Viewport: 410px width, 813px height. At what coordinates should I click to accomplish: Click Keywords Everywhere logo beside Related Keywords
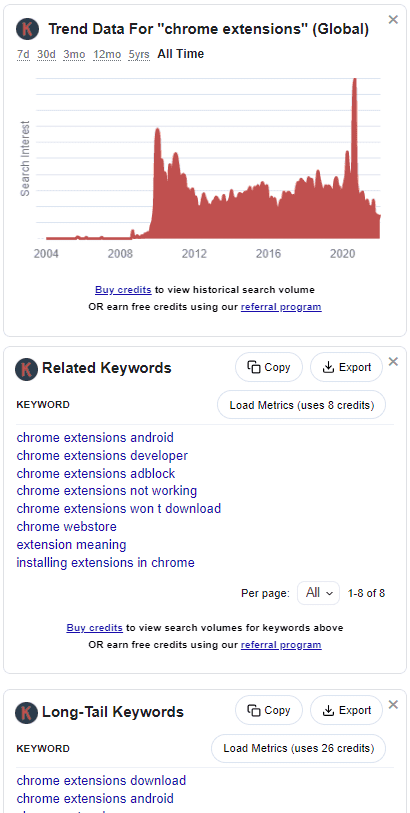tap(26, 369)
